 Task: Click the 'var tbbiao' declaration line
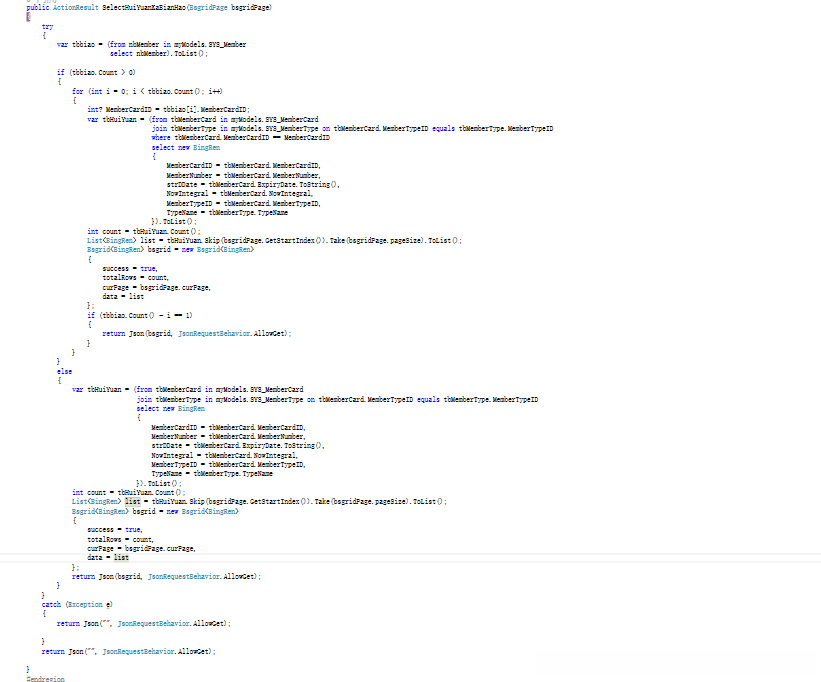coord(151,44)
